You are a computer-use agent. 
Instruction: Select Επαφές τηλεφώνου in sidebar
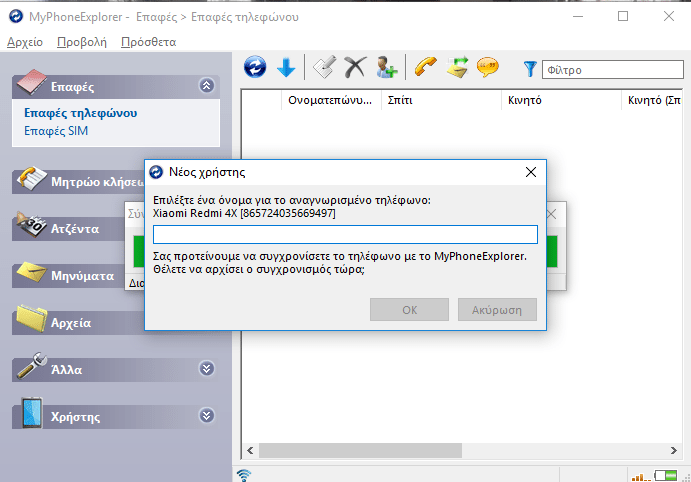tap(80, 113)
